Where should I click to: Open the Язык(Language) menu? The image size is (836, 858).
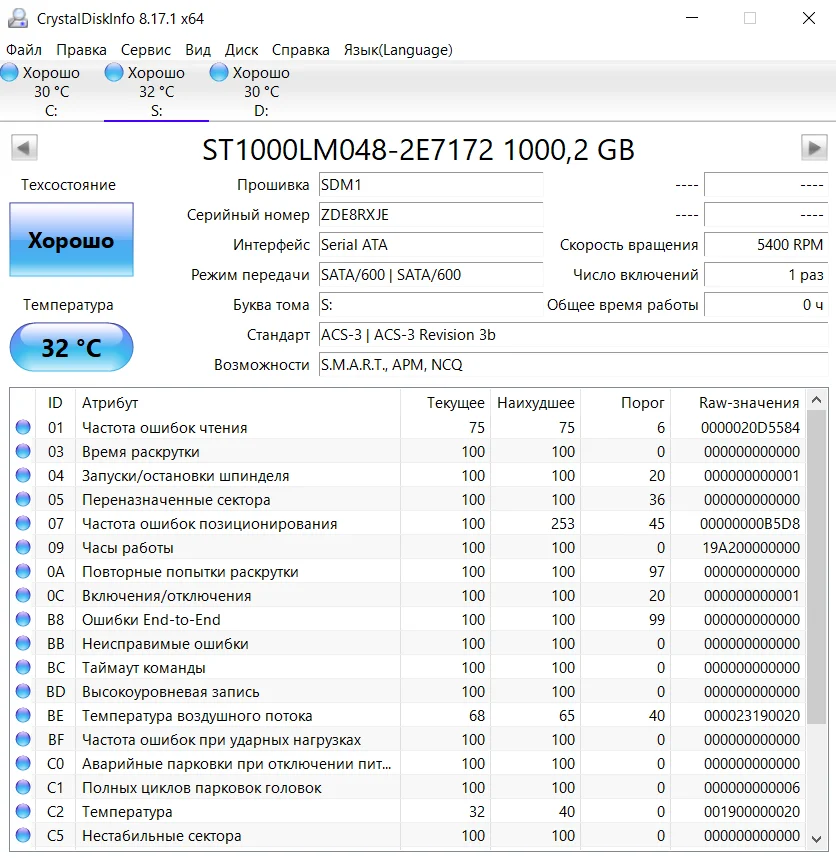397,50
